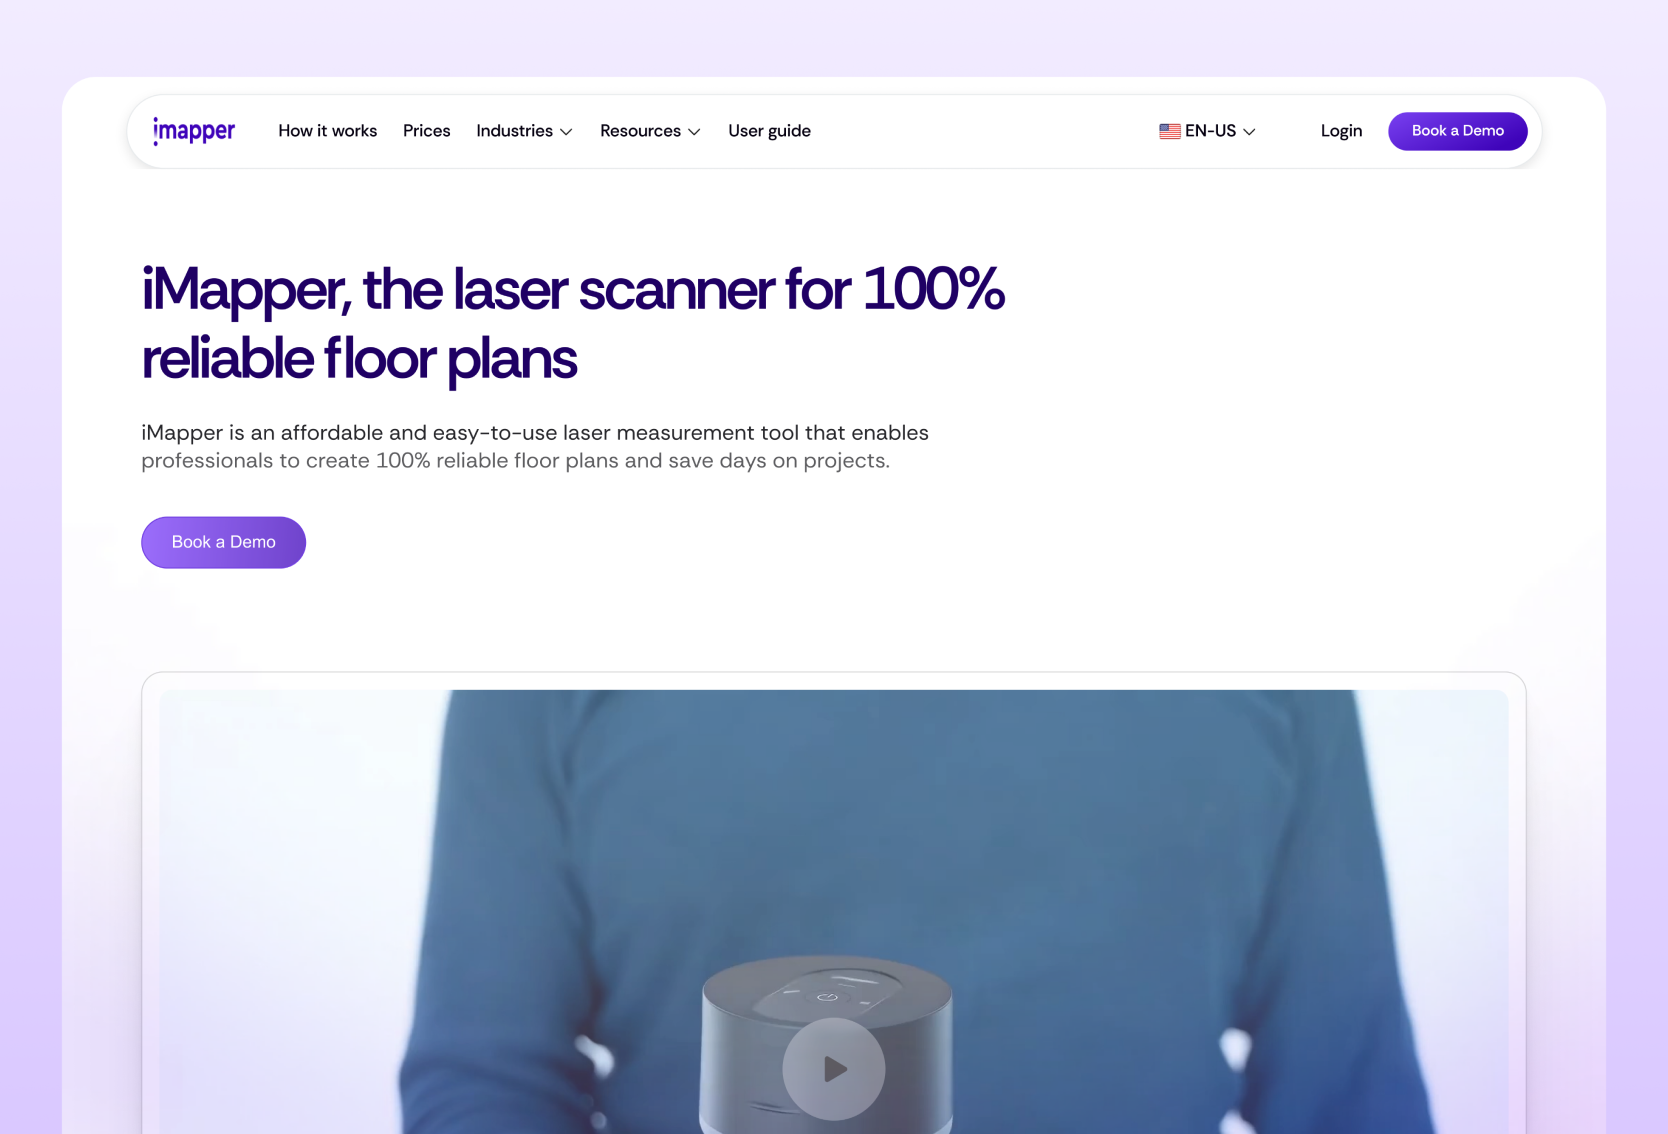Expand the Industries chevron arrow

(x=566, y=132)
